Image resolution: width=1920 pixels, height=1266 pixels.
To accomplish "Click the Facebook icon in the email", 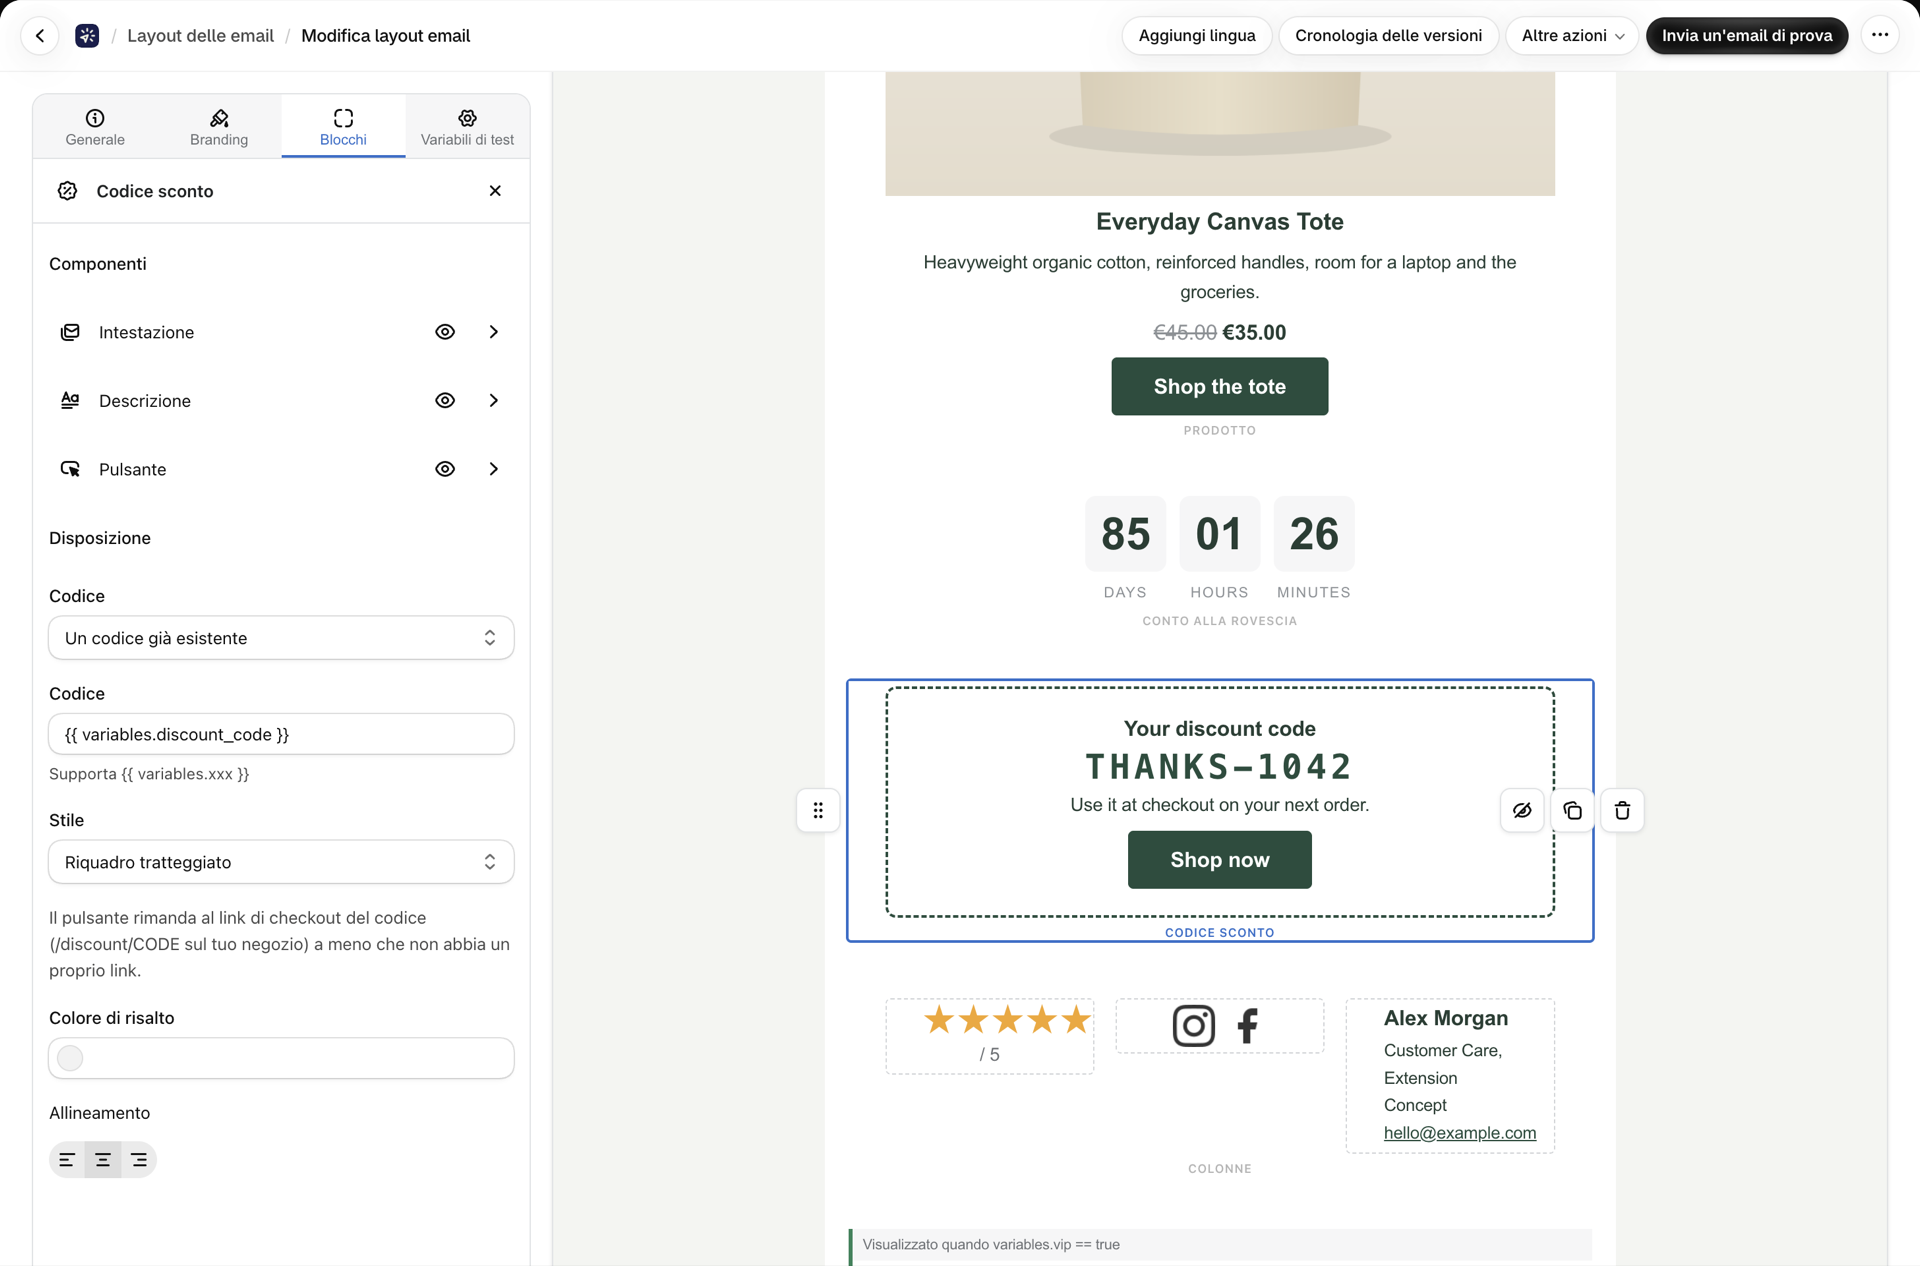I will point(1247,1026).
